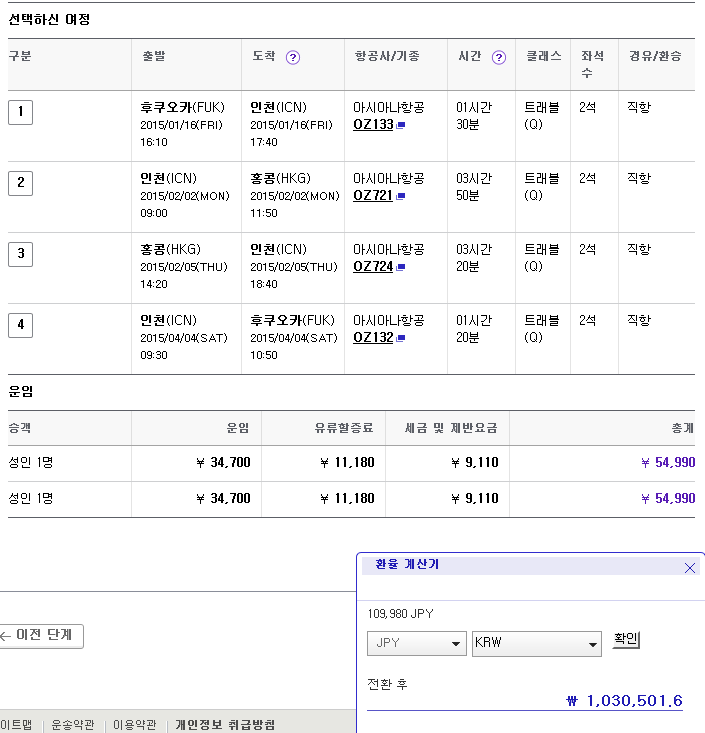Open 개인정보 취급방침 footer link
Screen dimensions: 705x733
(225, 725)
